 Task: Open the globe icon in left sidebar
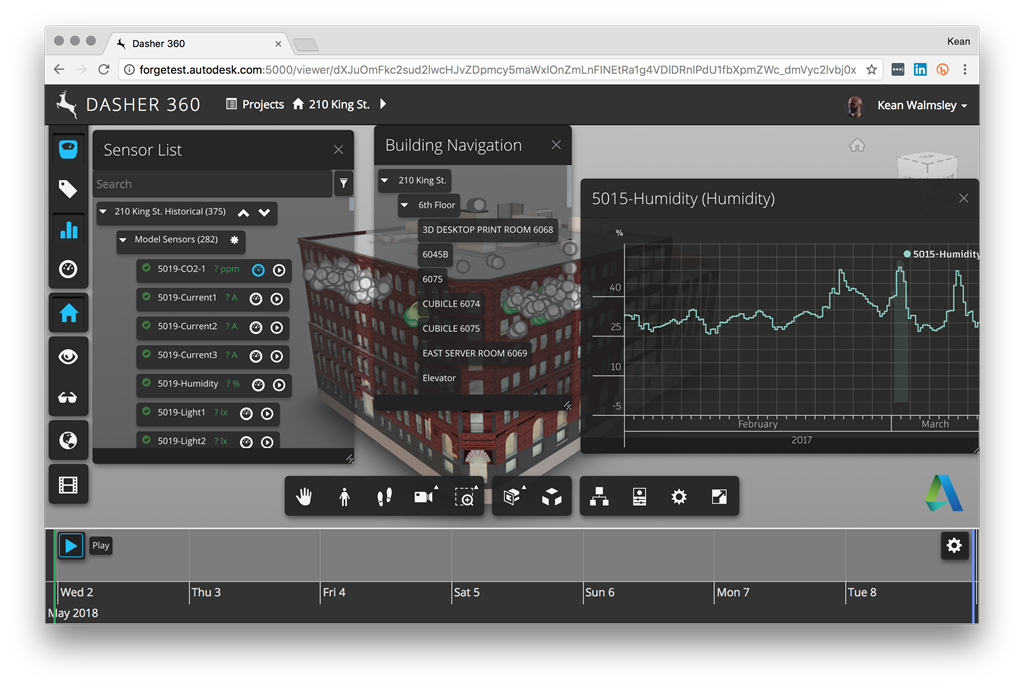pos(68,440)
